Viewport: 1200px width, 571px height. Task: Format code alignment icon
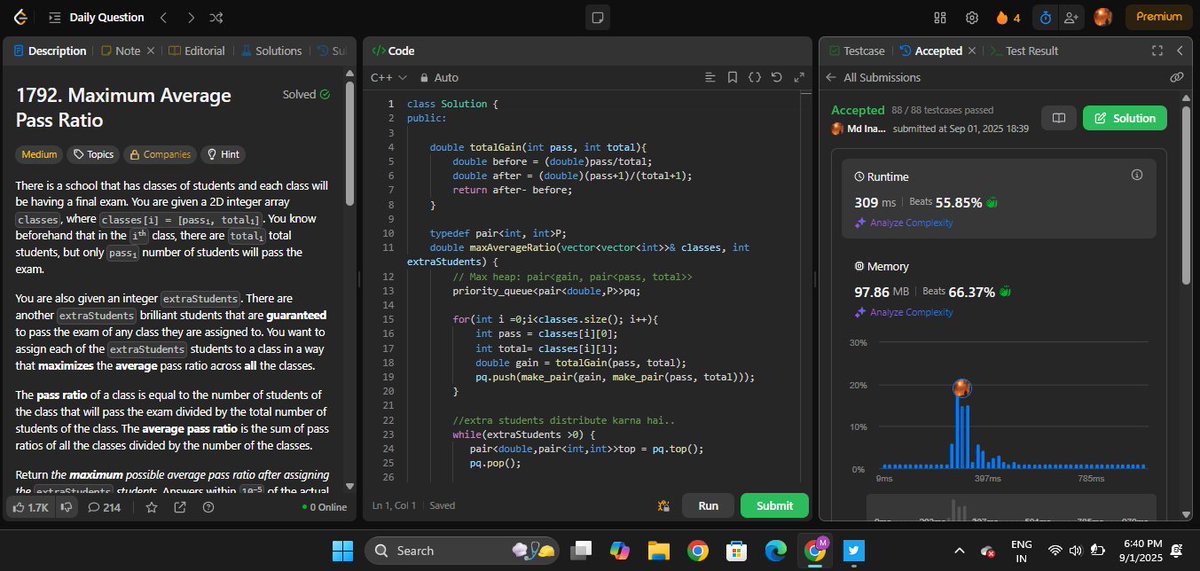pos(710,77)
